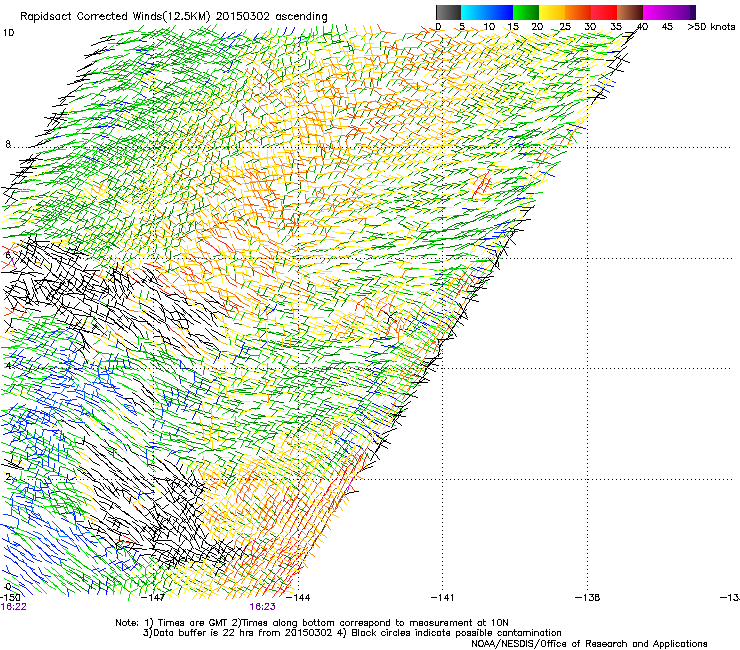Click the '10' latitude axis label

coord(8,33)
